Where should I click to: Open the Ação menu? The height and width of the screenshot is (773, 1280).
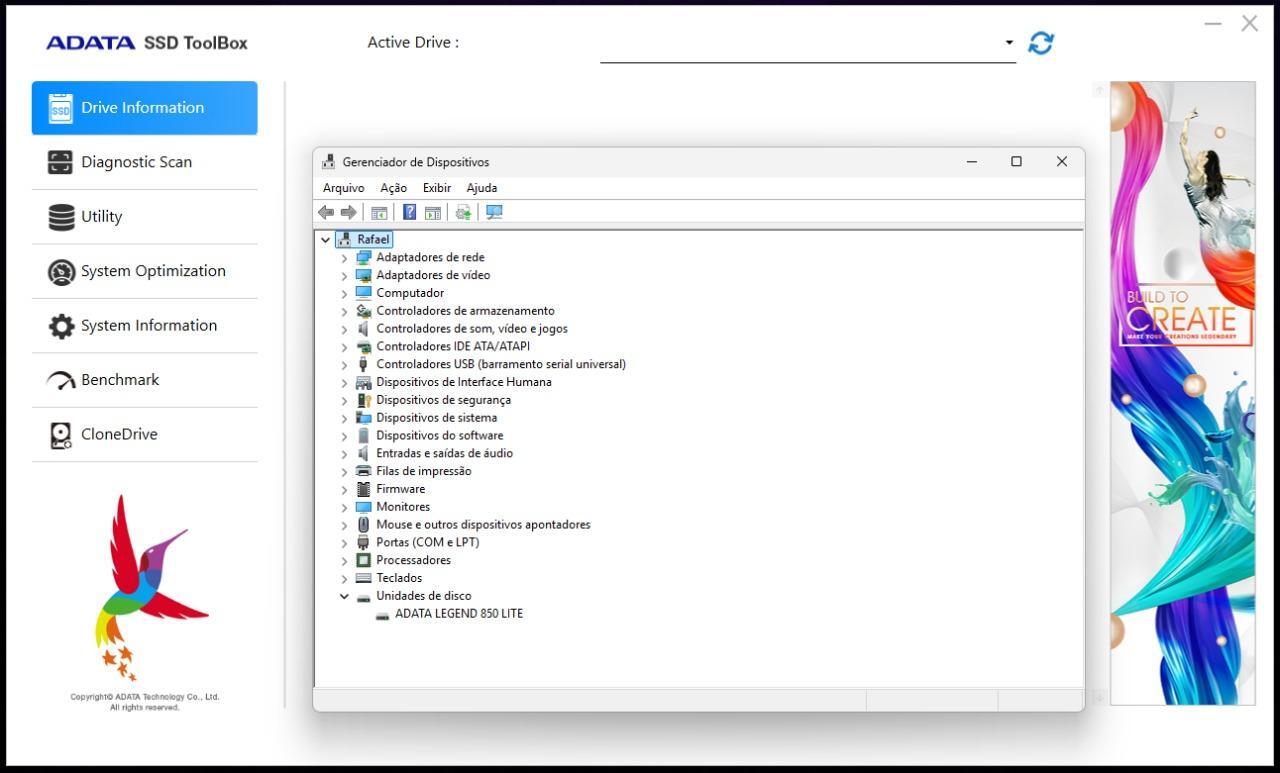(393, 188)
